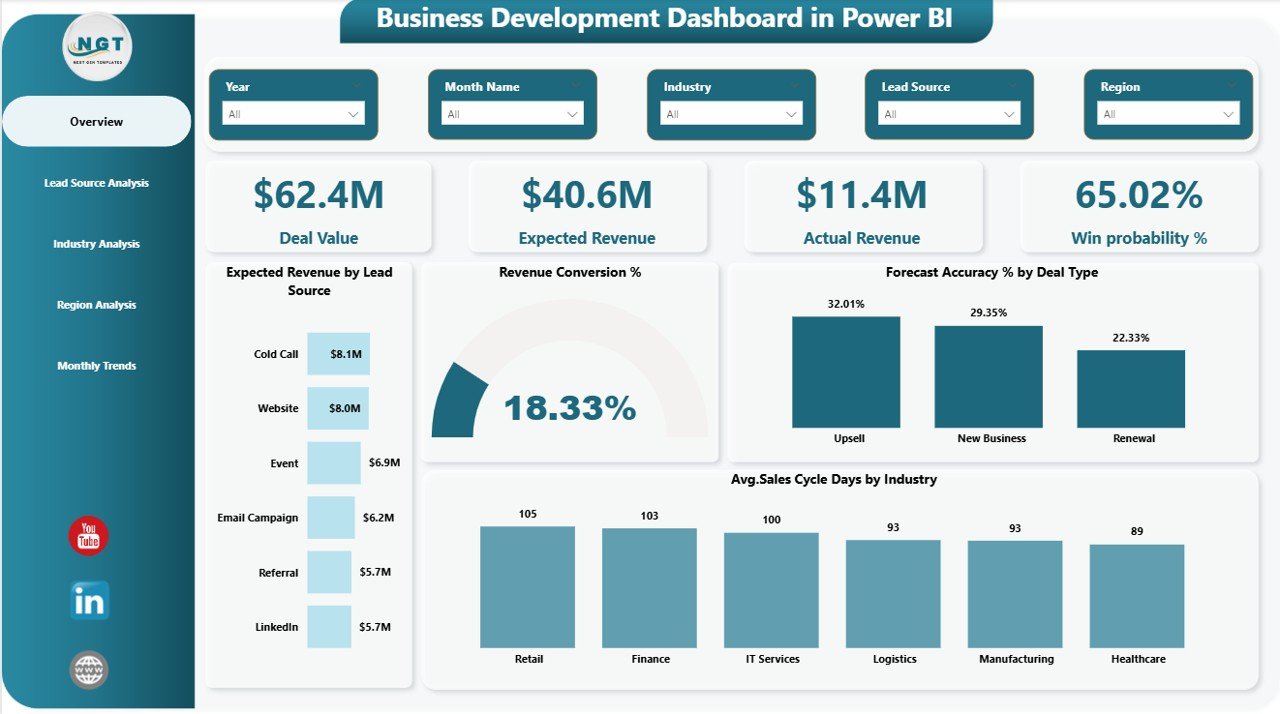
Task: Select the Cold Call bar in lead source chart
Action: click(339, 354)
